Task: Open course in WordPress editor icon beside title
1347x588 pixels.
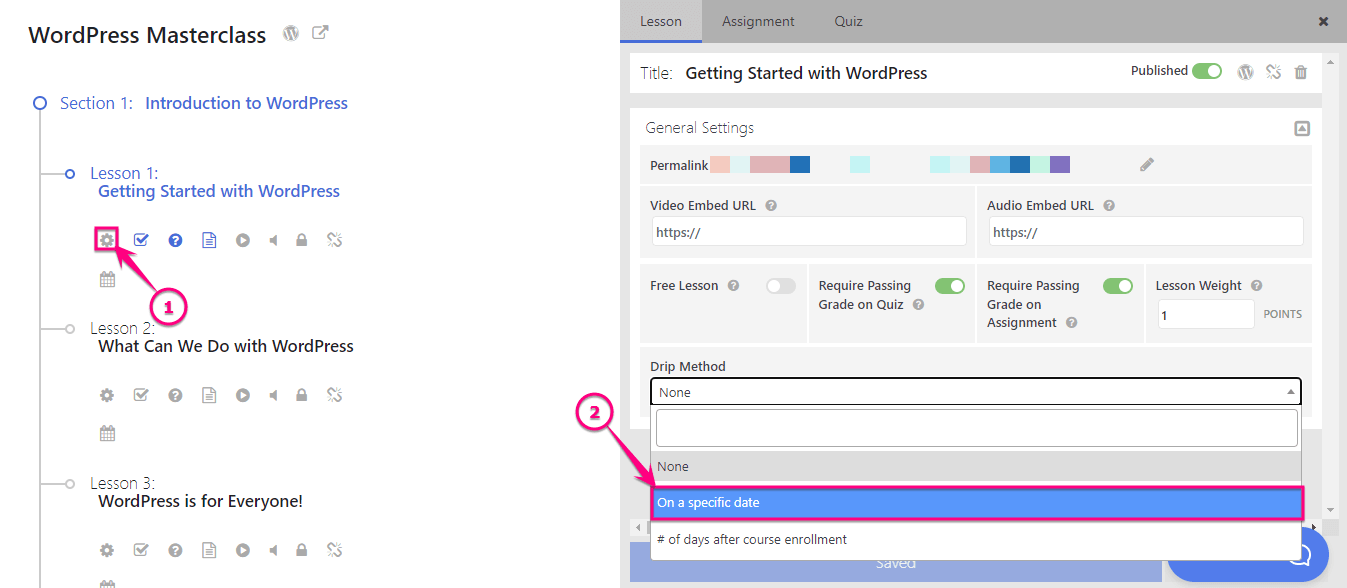Action: point(291,33)
